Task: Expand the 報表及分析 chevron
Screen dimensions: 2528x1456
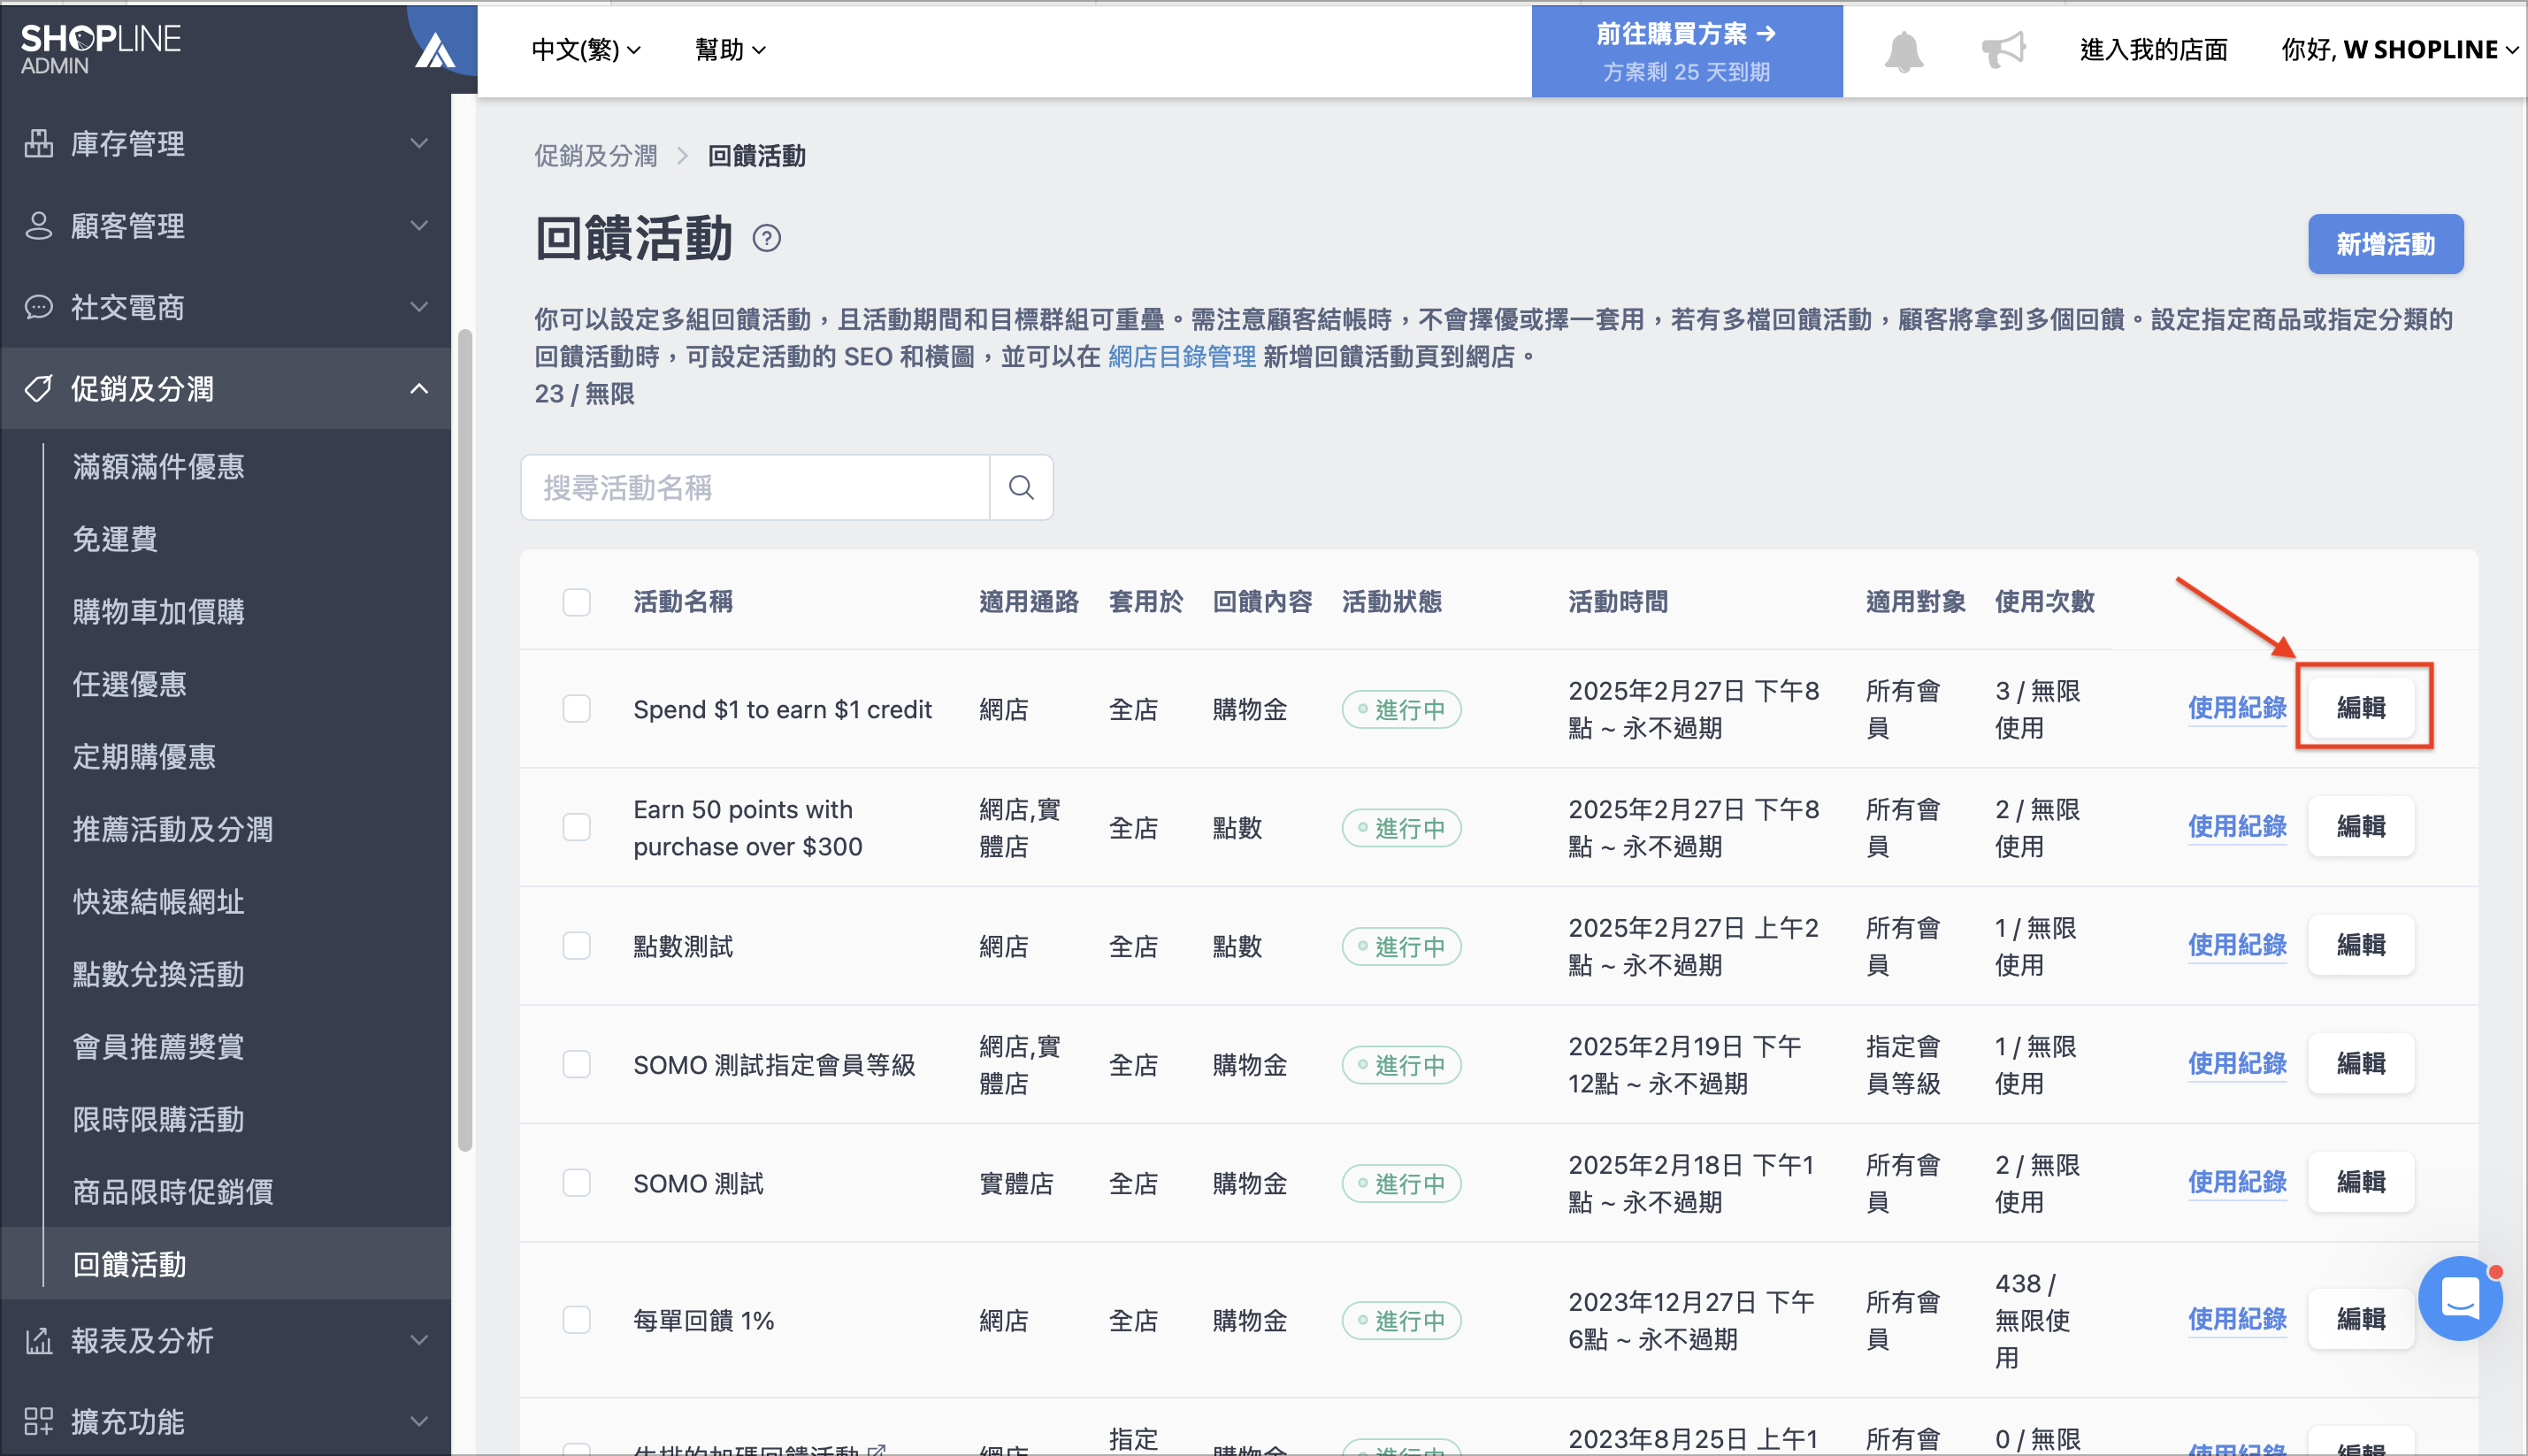Action: 419,1340
